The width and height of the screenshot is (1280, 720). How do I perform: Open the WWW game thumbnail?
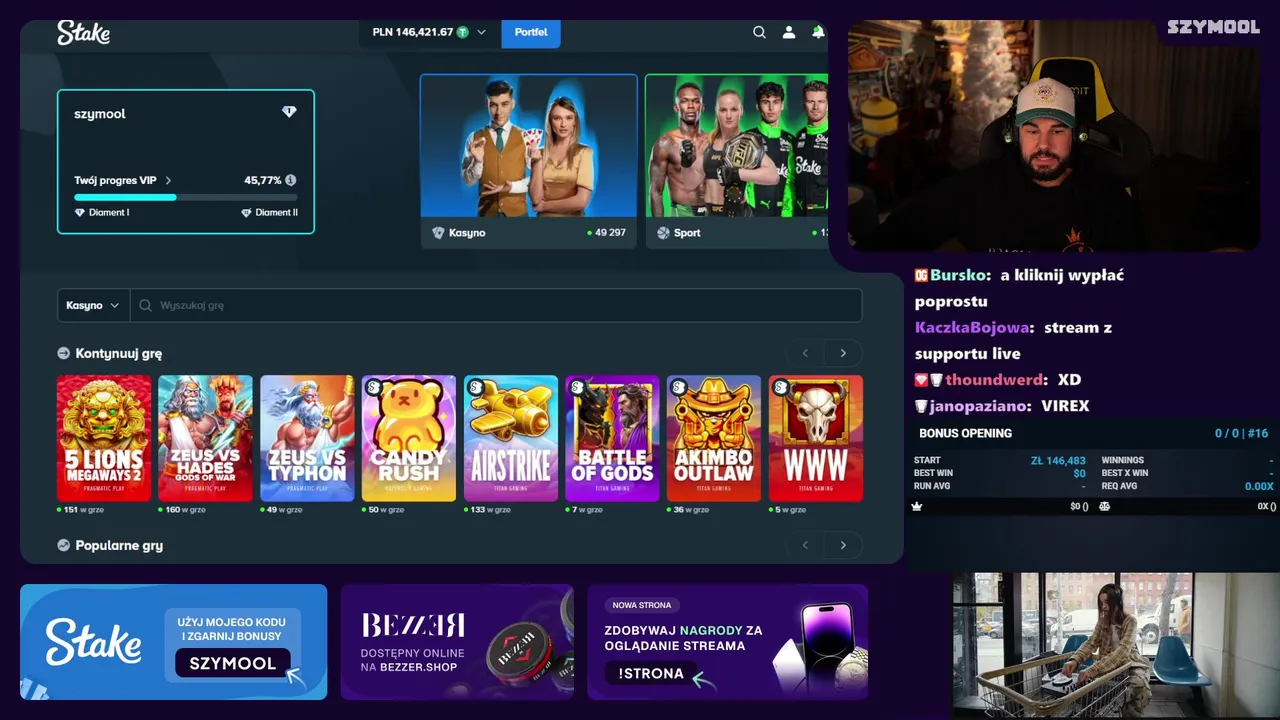coord(816,438)
